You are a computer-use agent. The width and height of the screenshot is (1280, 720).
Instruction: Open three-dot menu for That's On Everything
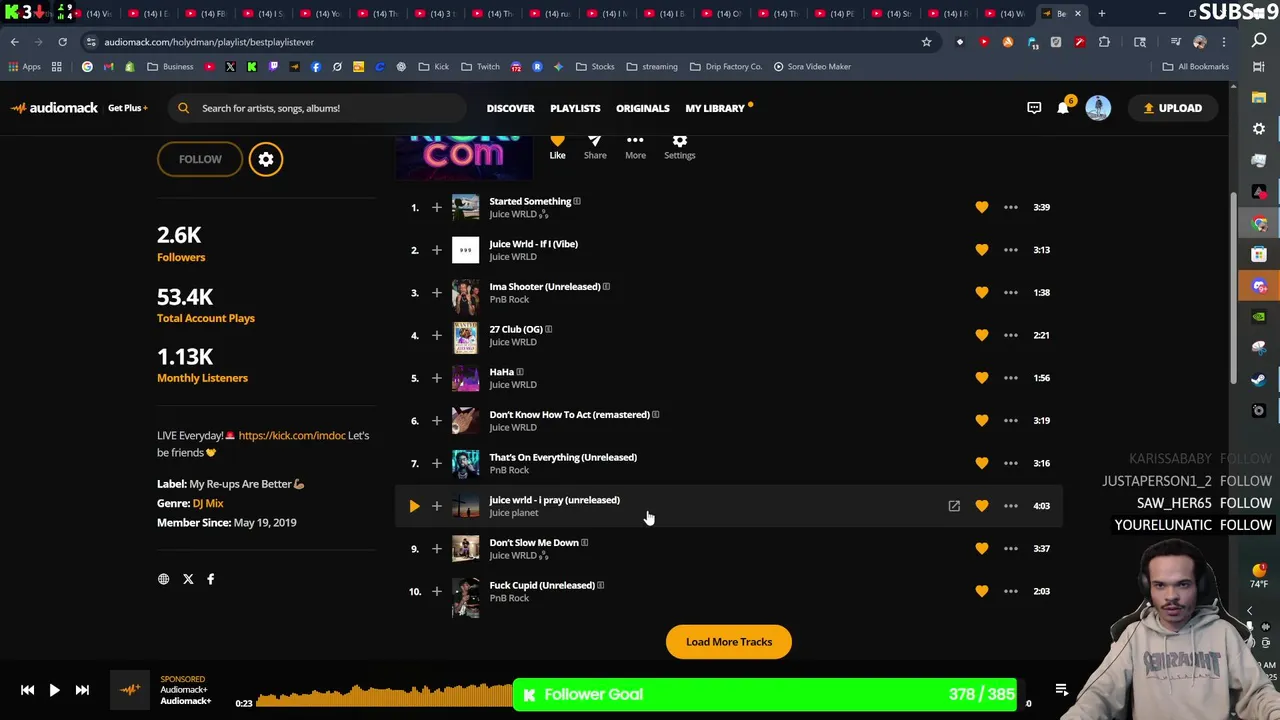[x=1011, y=463]
